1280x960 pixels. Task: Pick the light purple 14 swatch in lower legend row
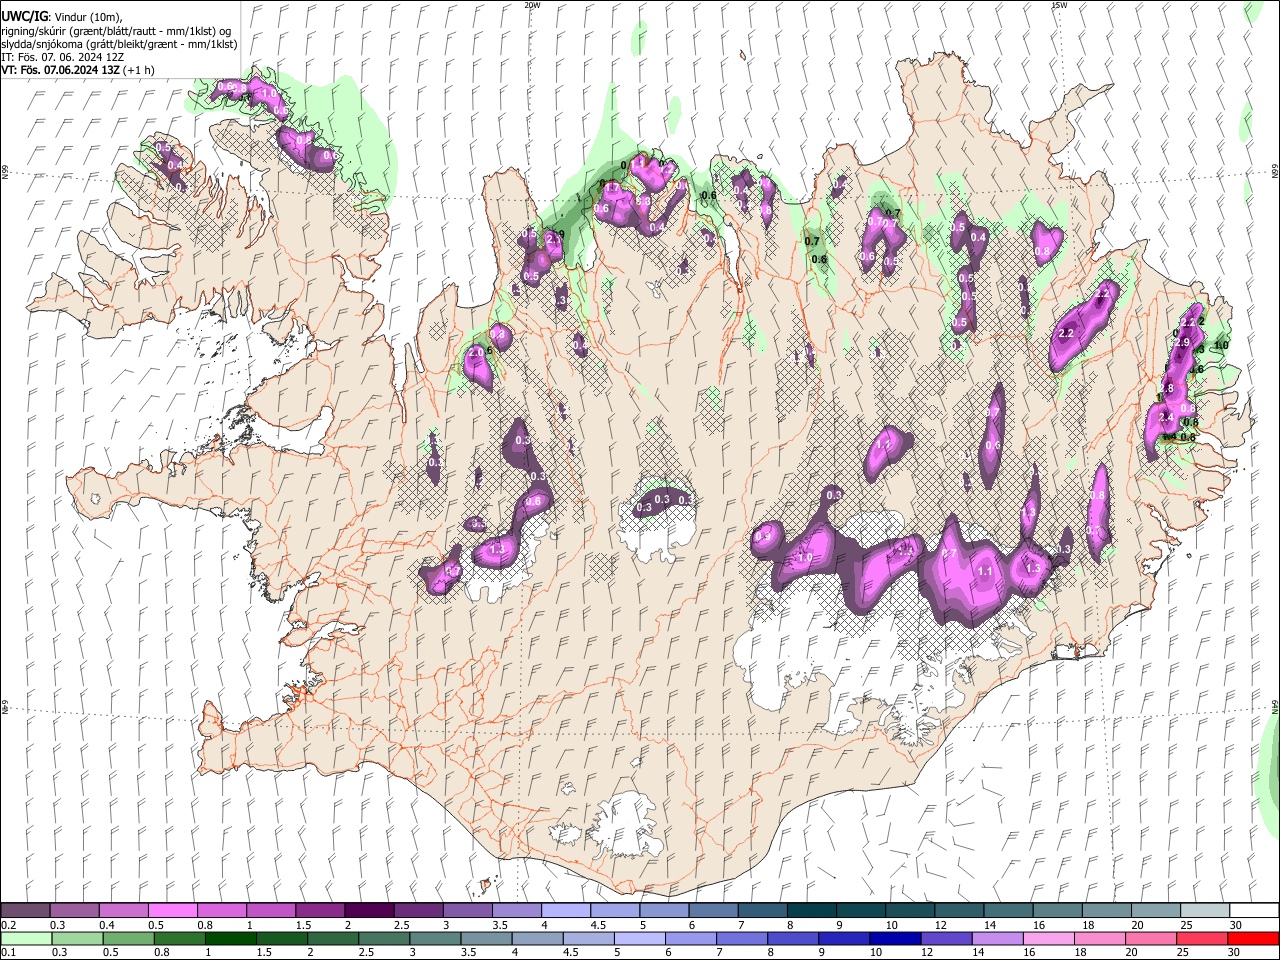pos(996,938)
